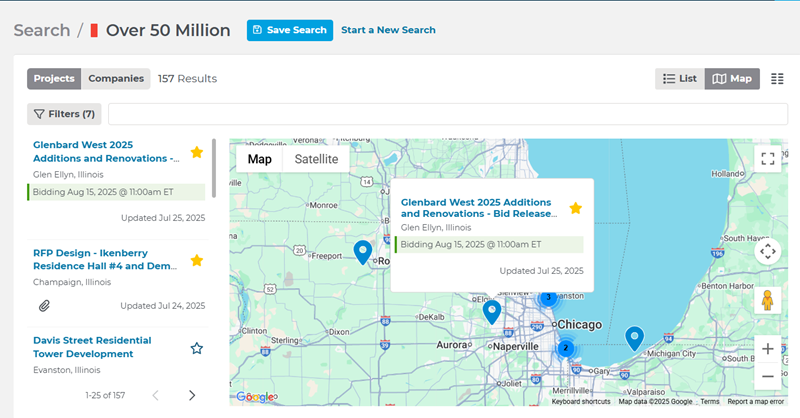This screenshot has width=800, height=418.
Task: Click the map pin near Michigan City
Action: click(x=634, y=338)
